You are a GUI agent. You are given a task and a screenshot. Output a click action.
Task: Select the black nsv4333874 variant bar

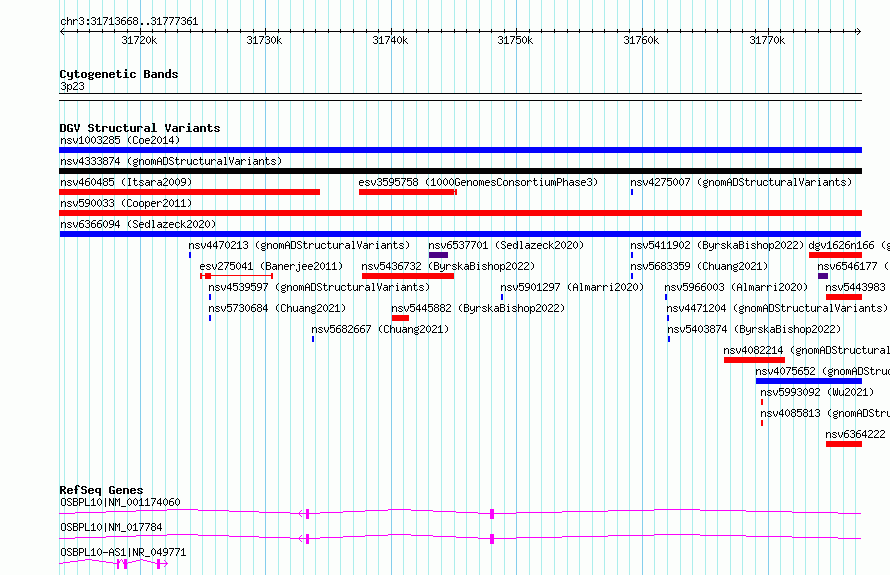(x=460, y=171)
